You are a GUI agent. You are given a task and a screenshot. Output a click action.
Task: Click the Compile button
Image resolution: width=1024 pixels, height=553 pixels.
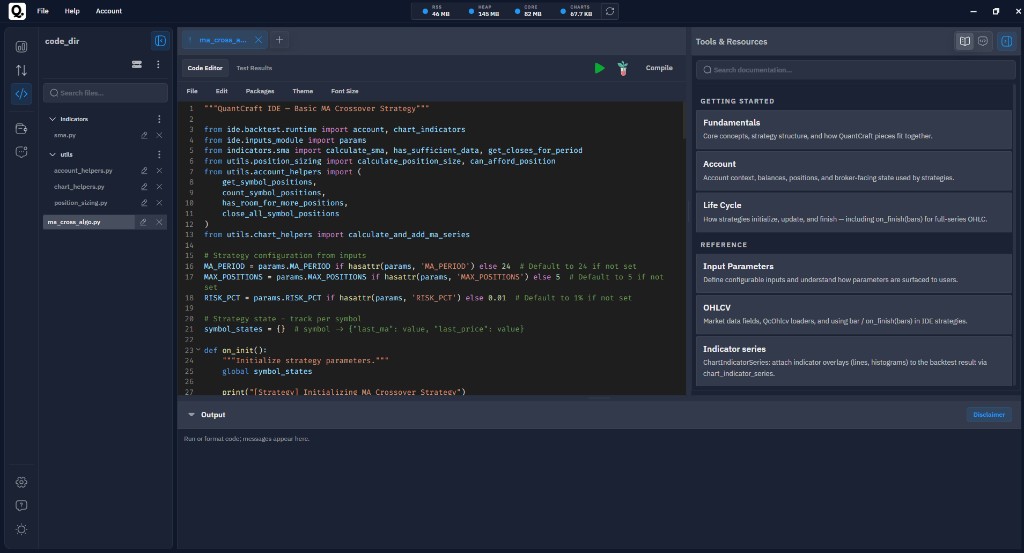659,68
